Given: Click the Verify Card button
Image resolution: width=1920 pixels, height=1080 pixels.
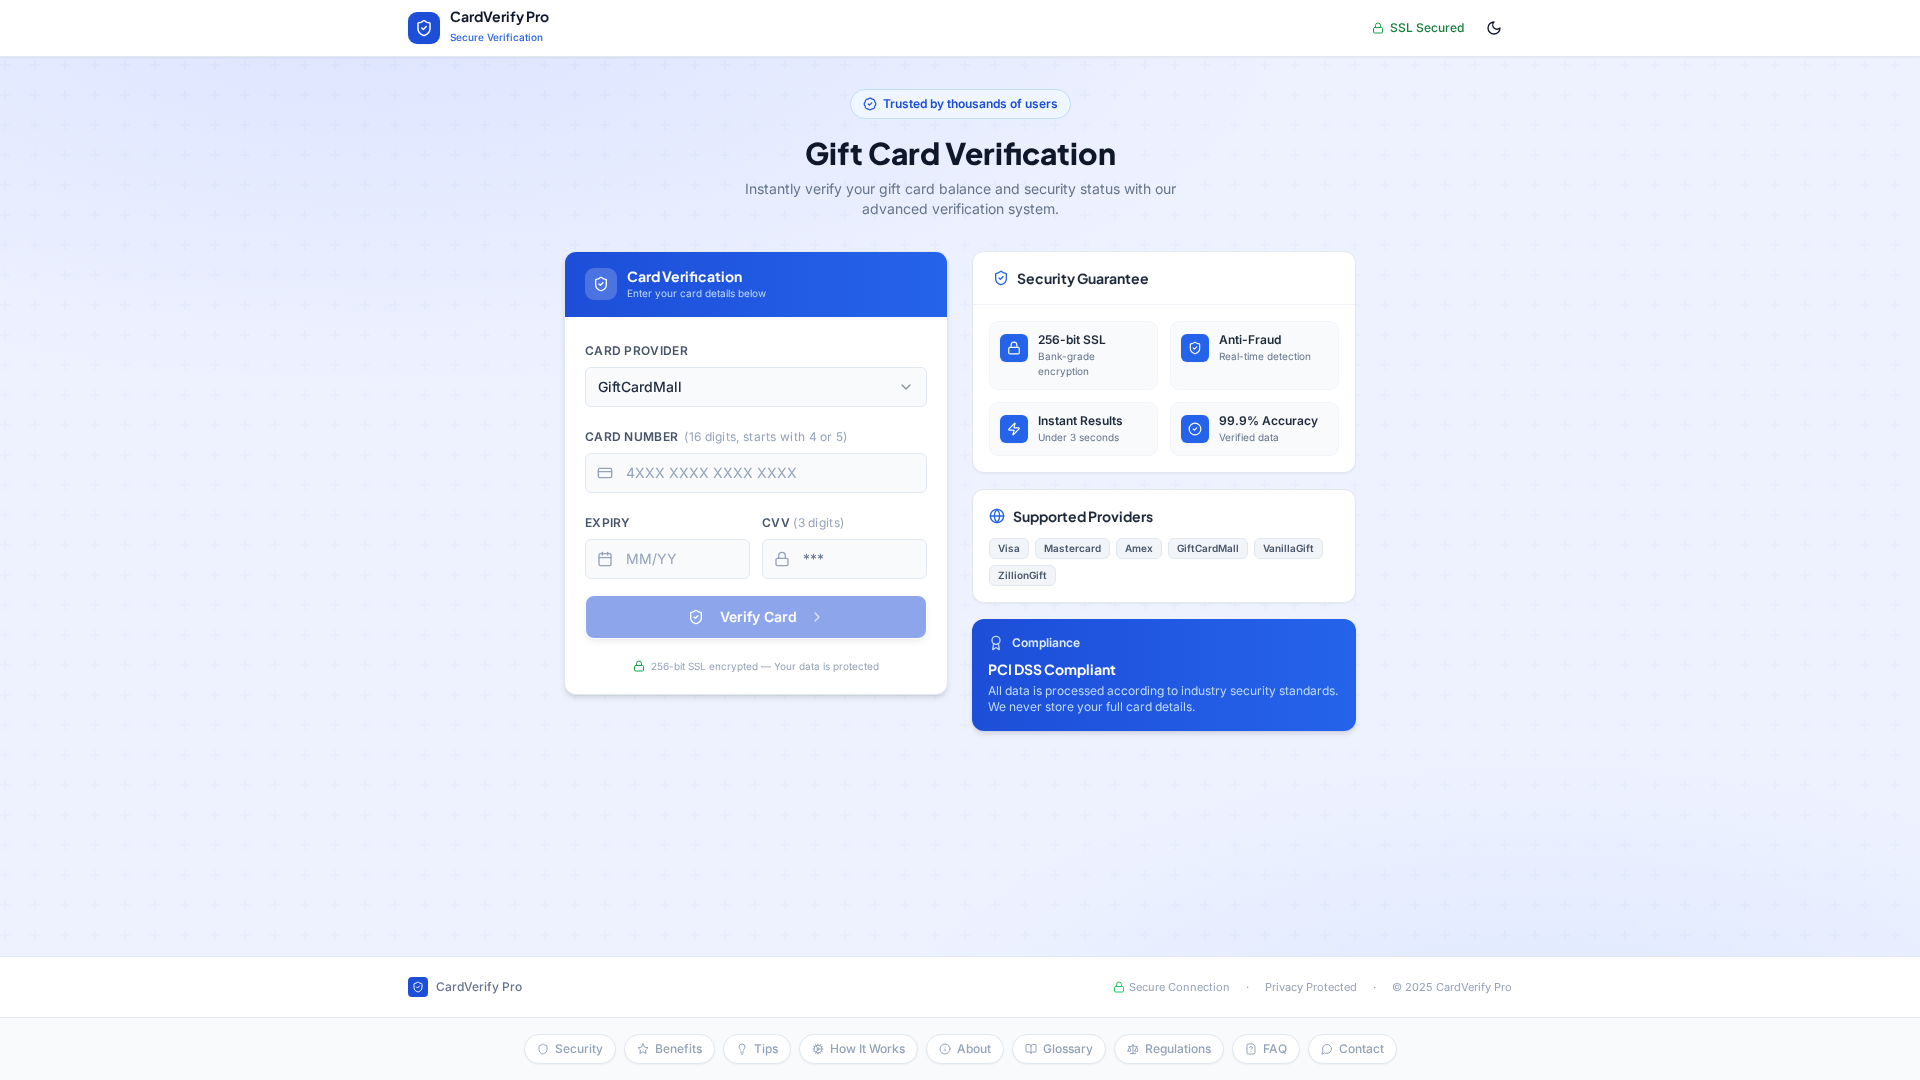Looking at the screenshot, I should click(756, 617).
